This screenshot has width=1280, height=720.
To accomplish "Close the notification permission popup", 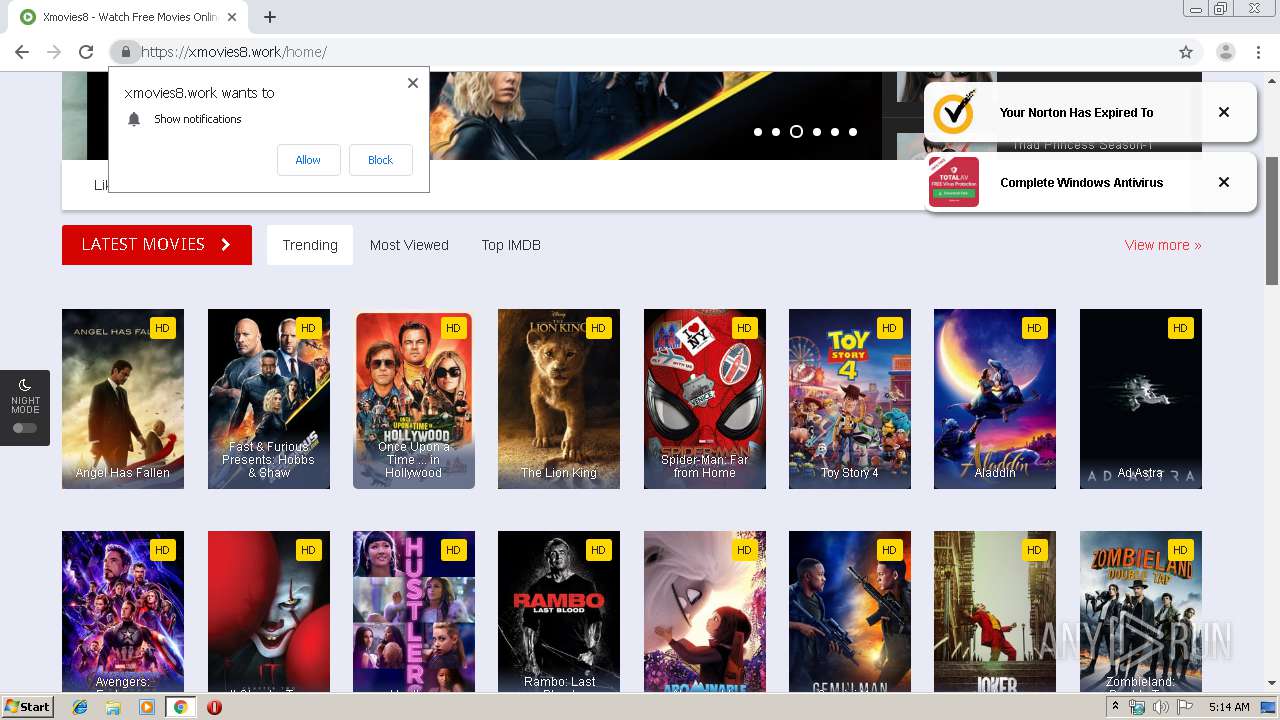I will click(x=413, y=83).
